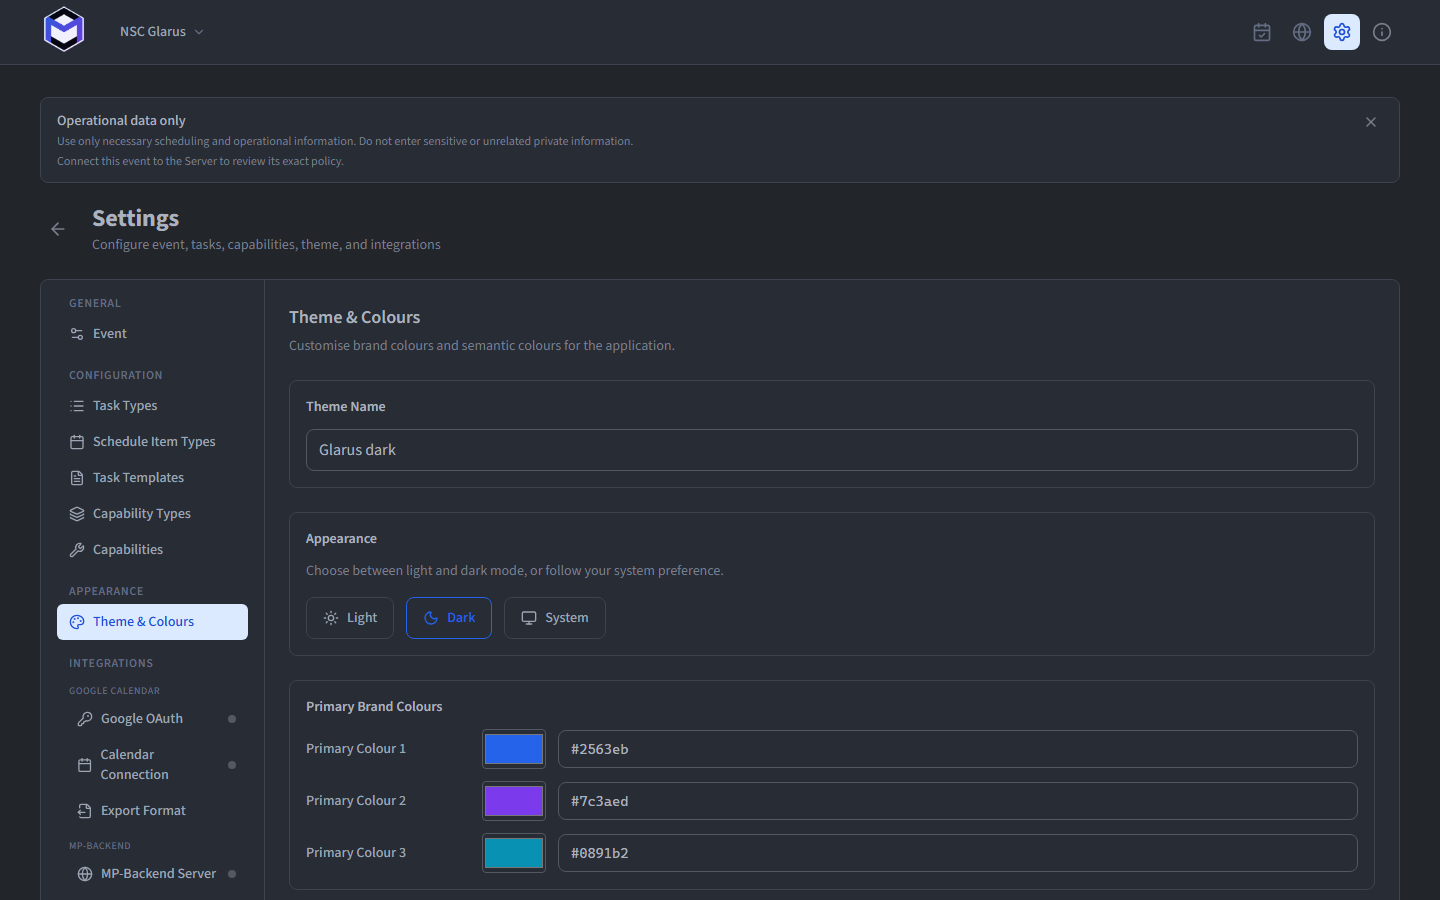Open the settings gear icon
This screenshot has width=1440, height=900.
click(1342, 32)
